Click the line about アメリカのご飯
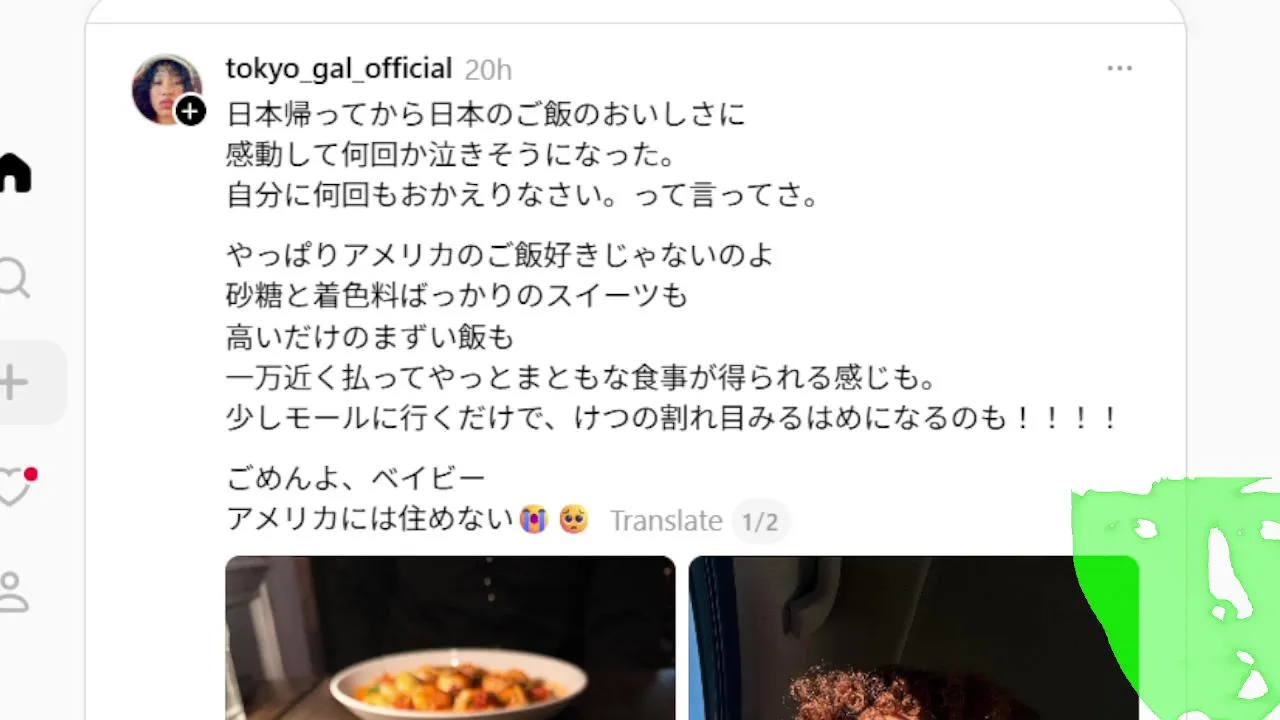1280x720 pixels. pyautogui.click(x=500, y=256)
